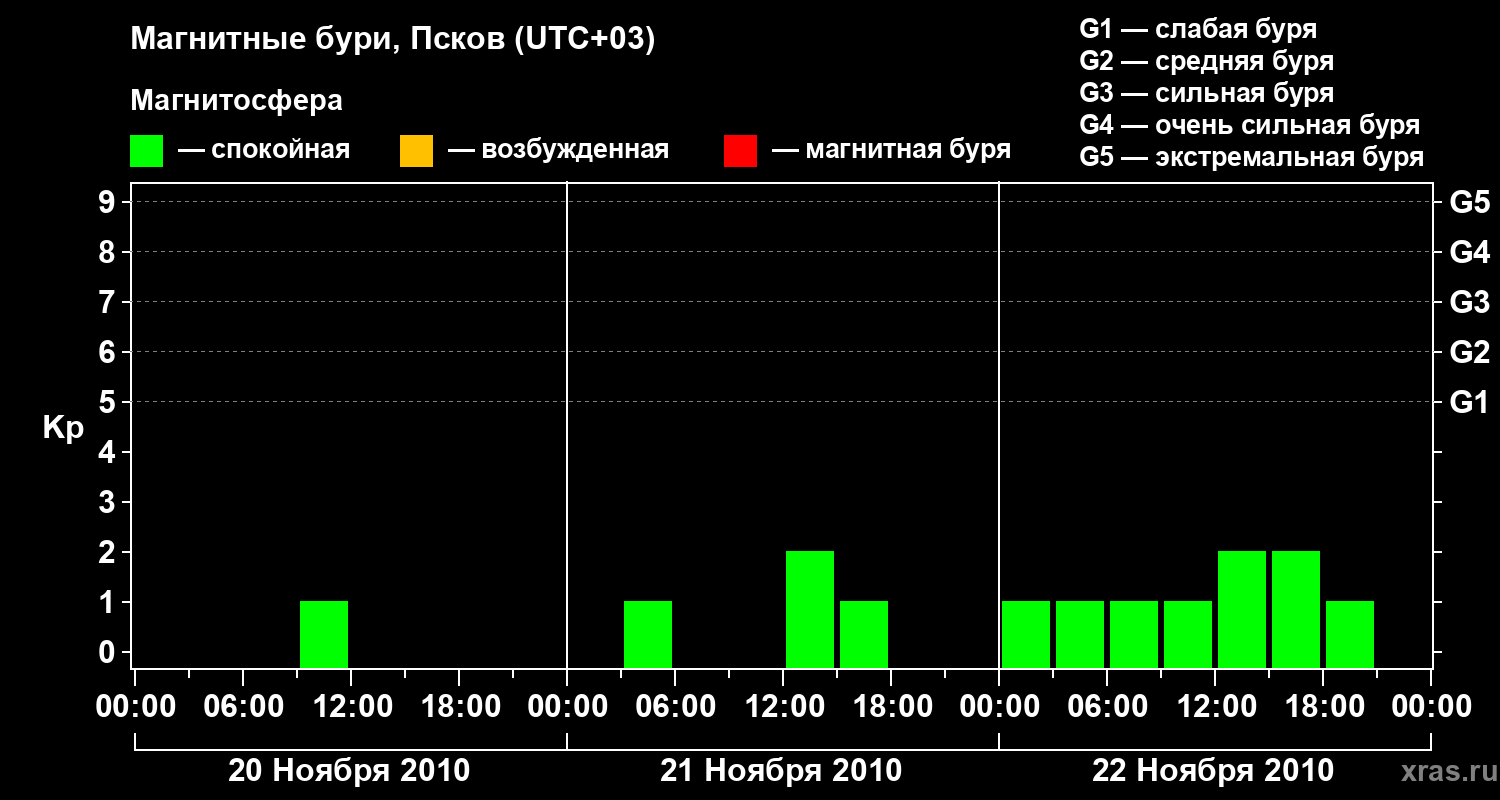Click 'G4 — очень сильная буря' legend line
Viewport: 1500px width, 800px height.
[x=1250, y=125]
